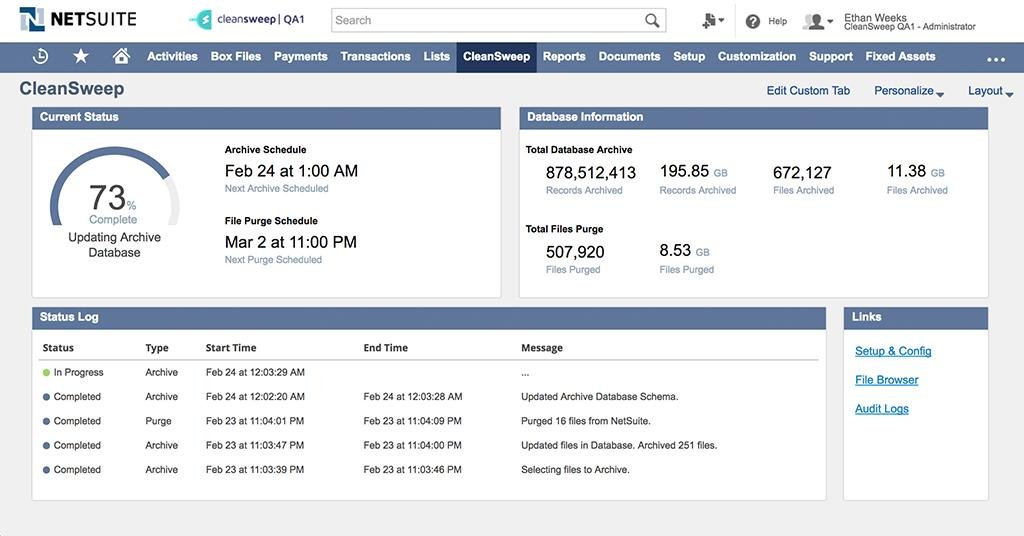Open the Support menu
Screen dimensions: 1024x536
tap(831, 57)
